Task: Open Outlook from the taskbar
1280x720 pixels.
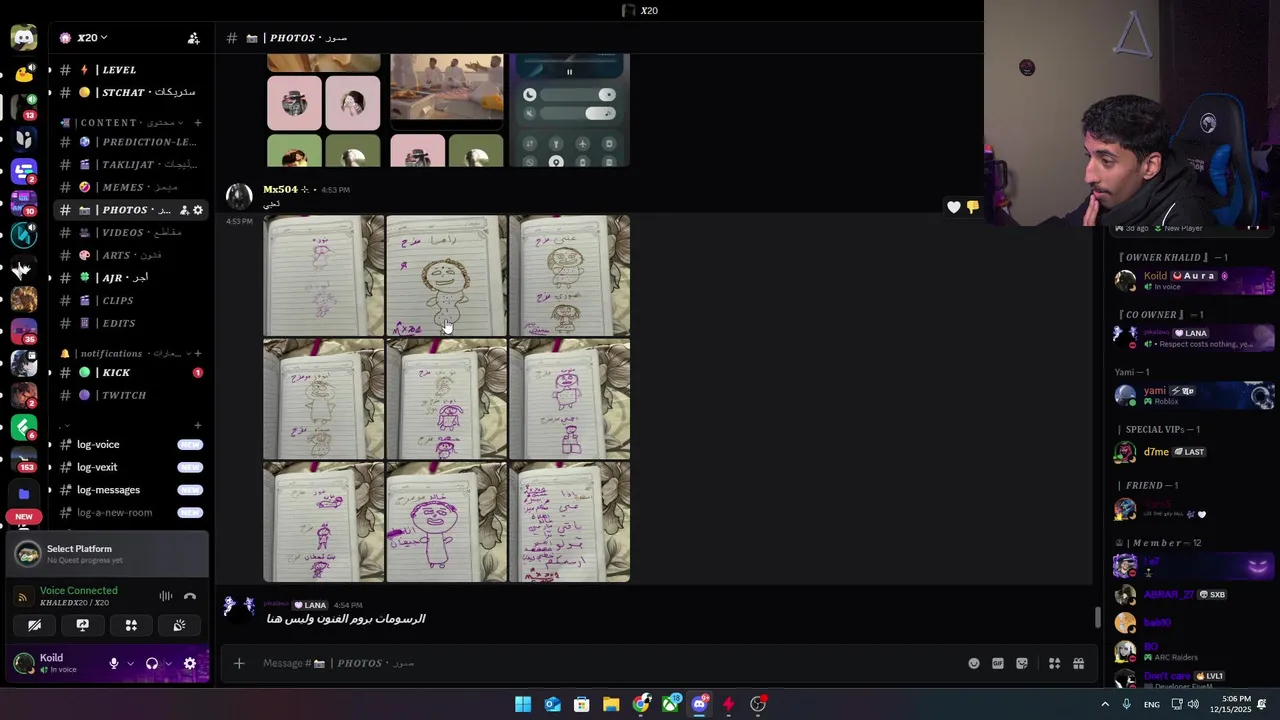Action: (553, 704)
